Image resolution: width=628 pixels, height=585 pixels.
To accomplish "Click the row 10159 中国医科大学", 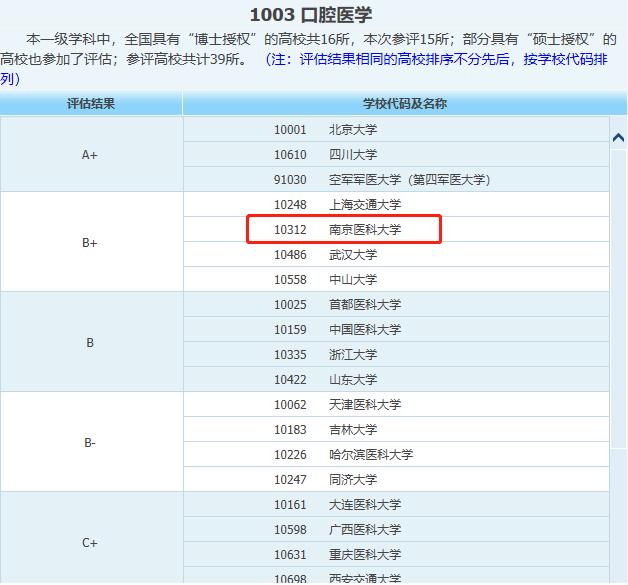I will click(x=396, y=329).
